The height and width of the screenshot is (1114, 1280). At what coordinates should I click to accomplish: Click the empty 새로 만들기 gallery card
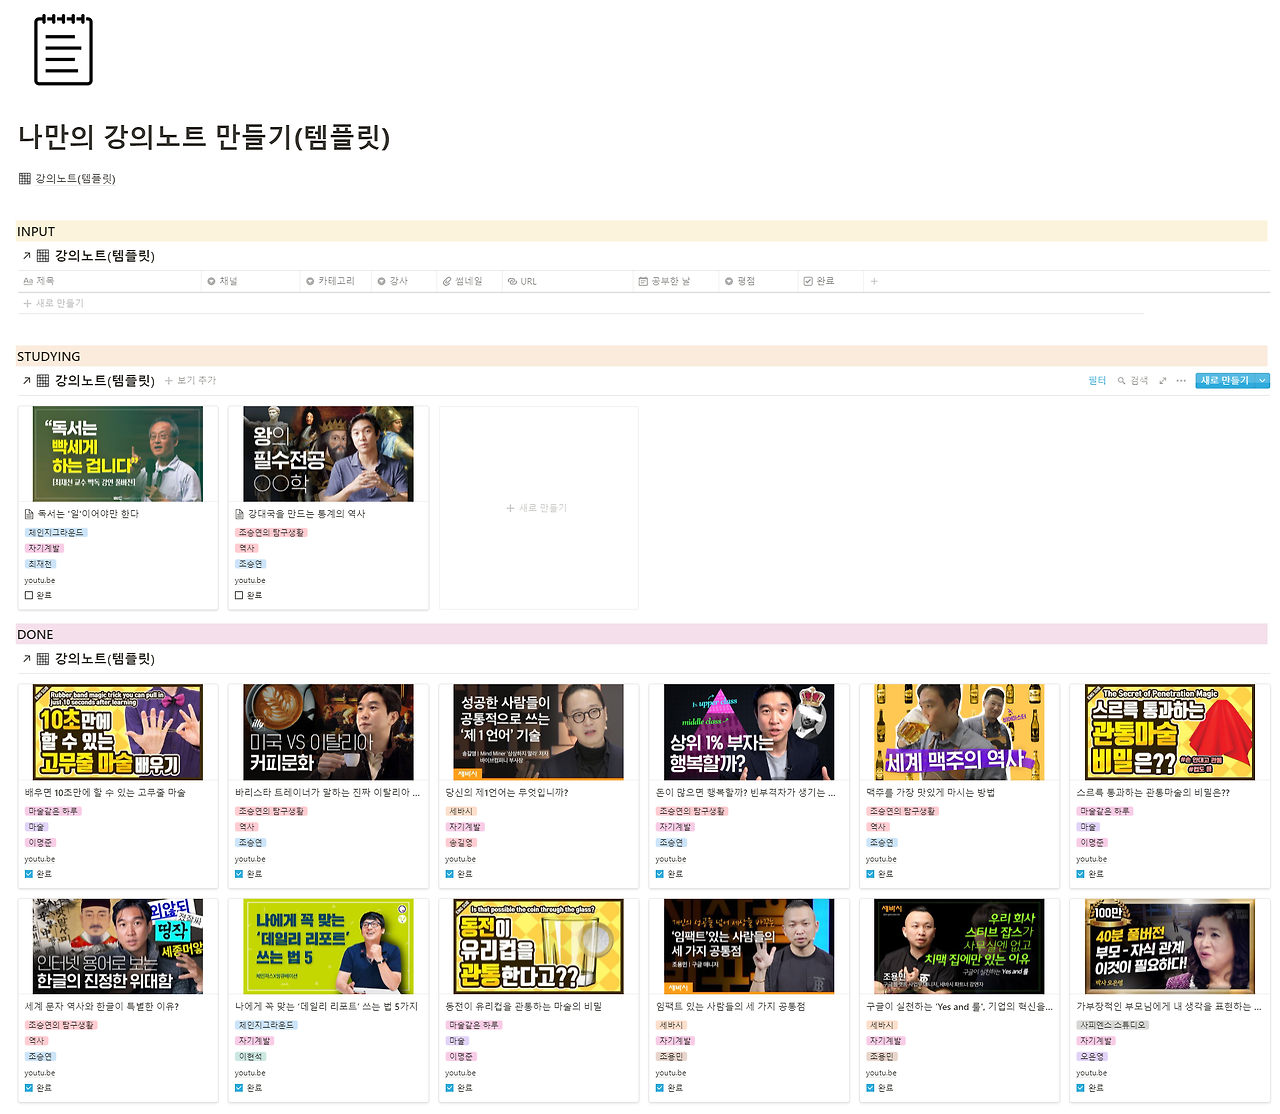(x=538, y=508)
